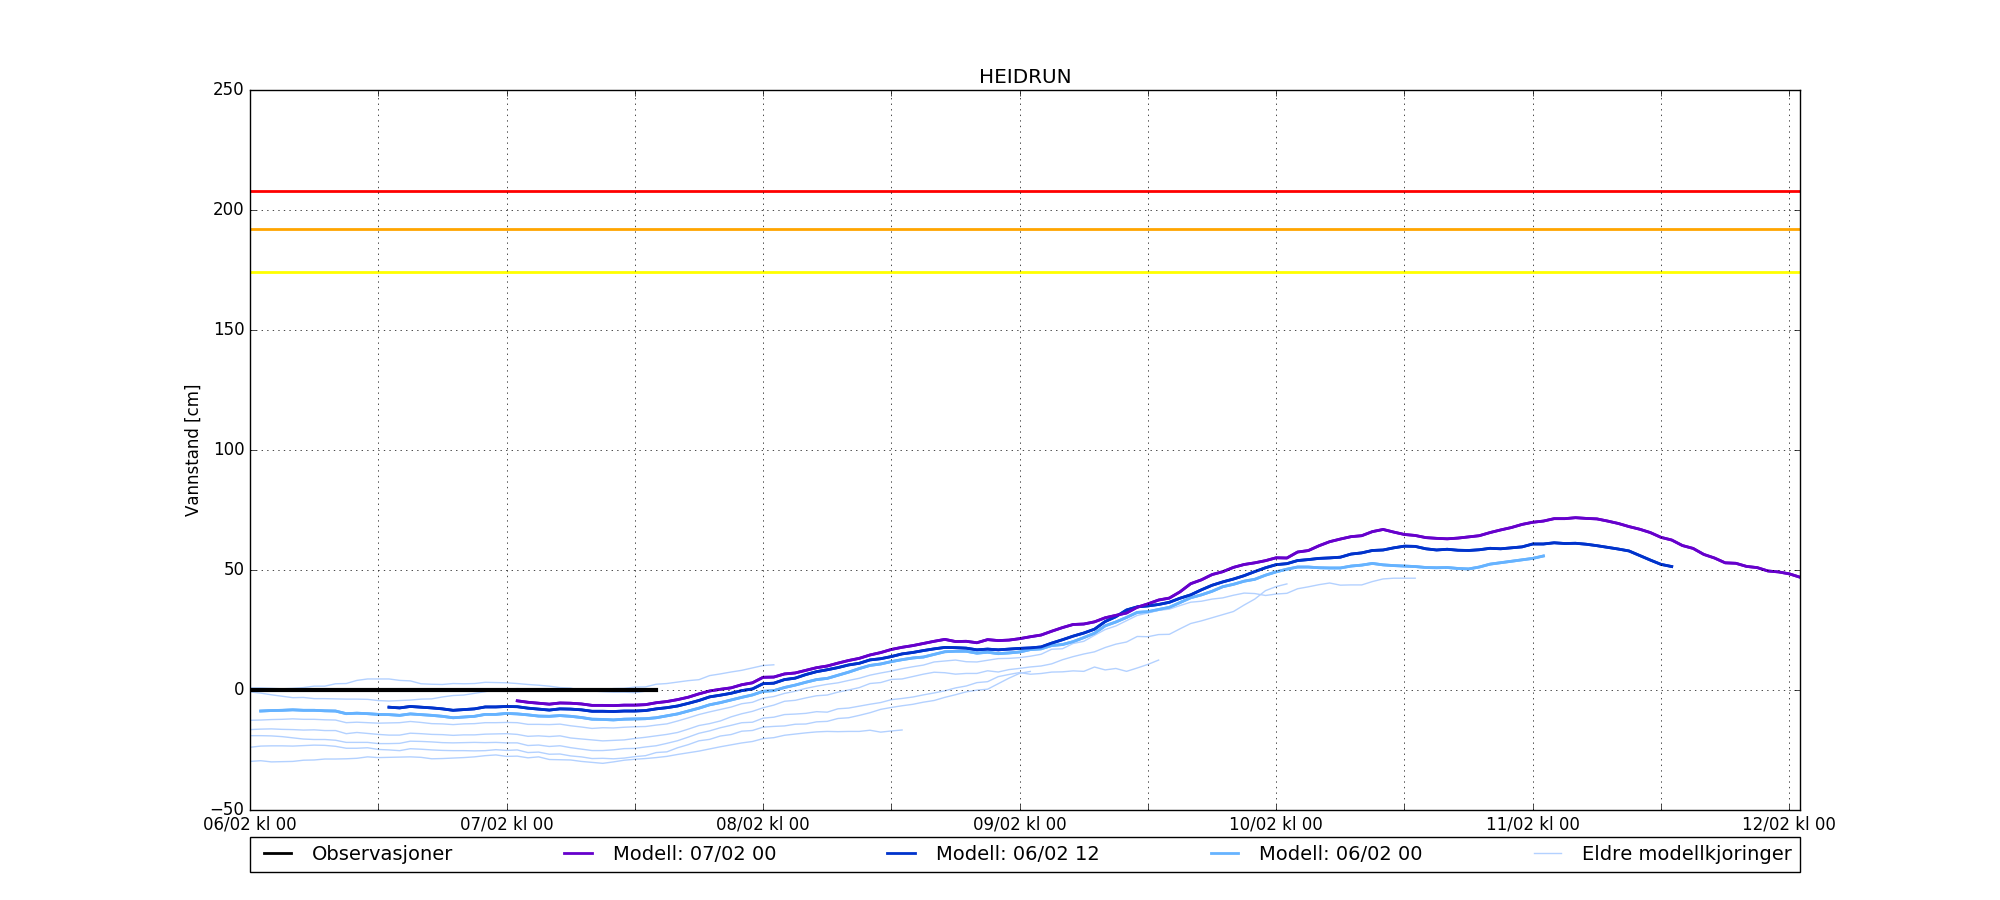Click the 250 y-axis tick label
This screenshot has height=900, width=2000.
228,90
